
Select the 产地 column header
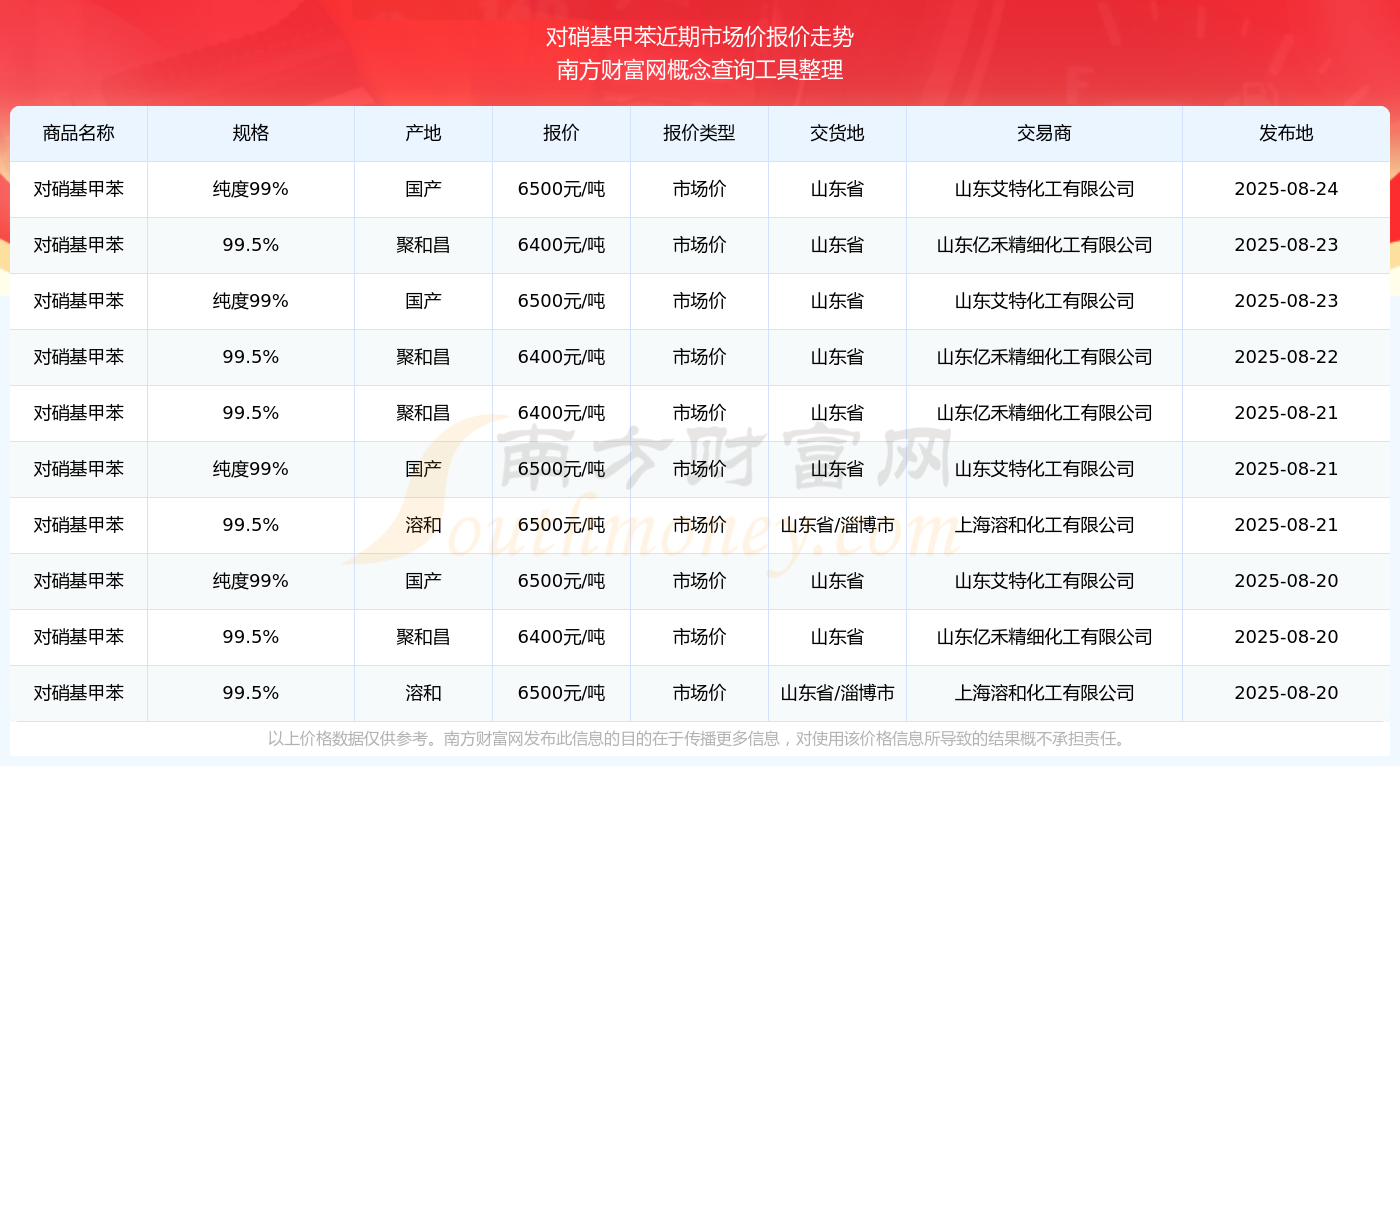[x=423, y=133]
